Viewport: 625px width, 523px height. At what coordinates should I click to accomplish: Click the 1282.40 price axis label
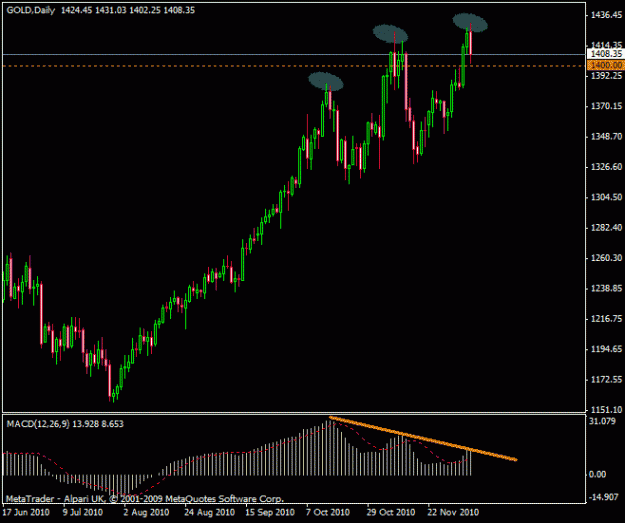pyautogui.click(x=606, y=227)
